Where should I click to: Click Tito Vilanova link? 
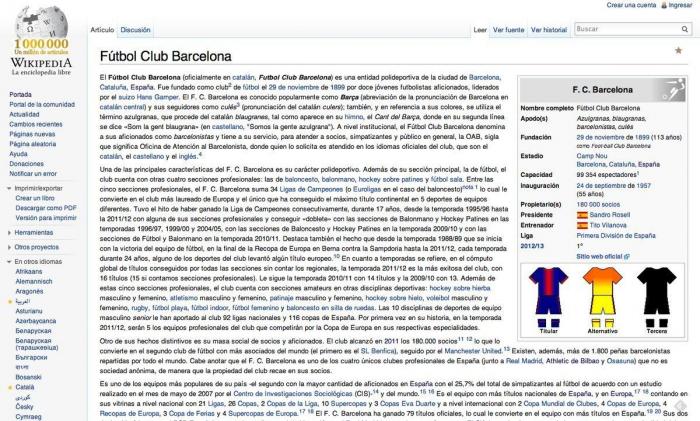point(608,225)
